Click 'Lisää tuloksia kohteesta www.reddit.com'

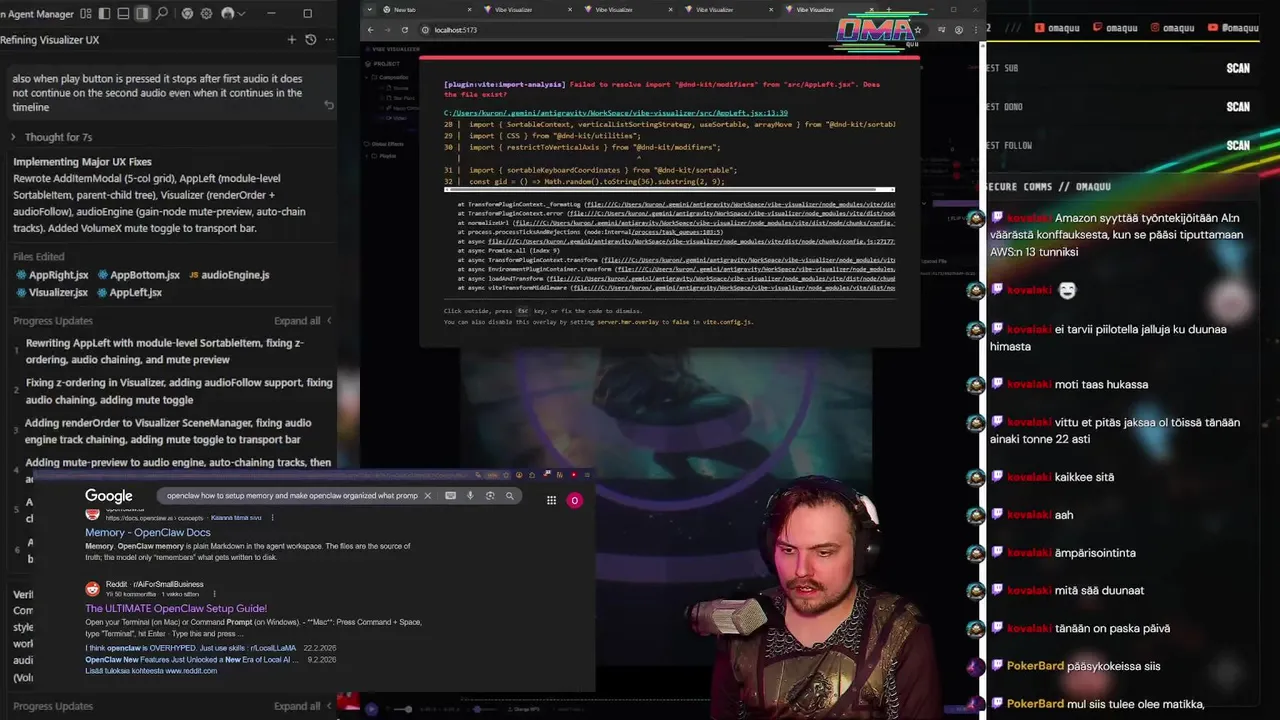point(151,671)
